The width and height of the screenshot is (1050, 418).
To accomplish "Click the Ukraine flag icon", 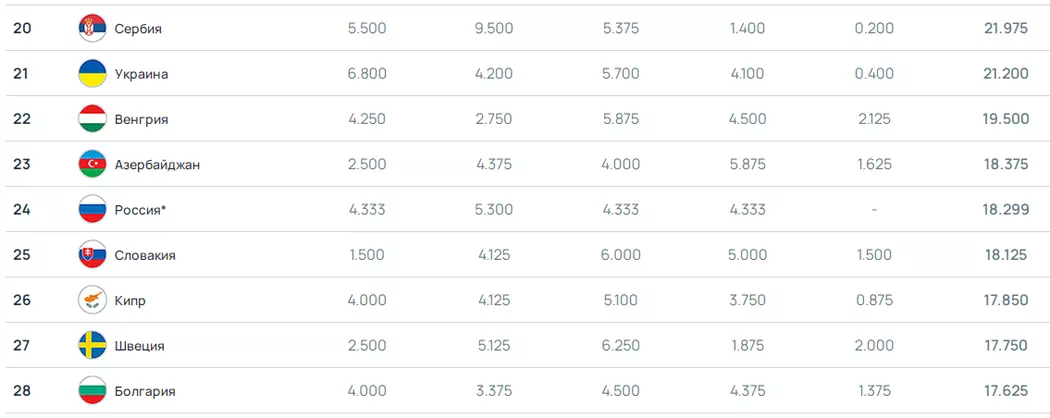I will (x=92, y=74).
